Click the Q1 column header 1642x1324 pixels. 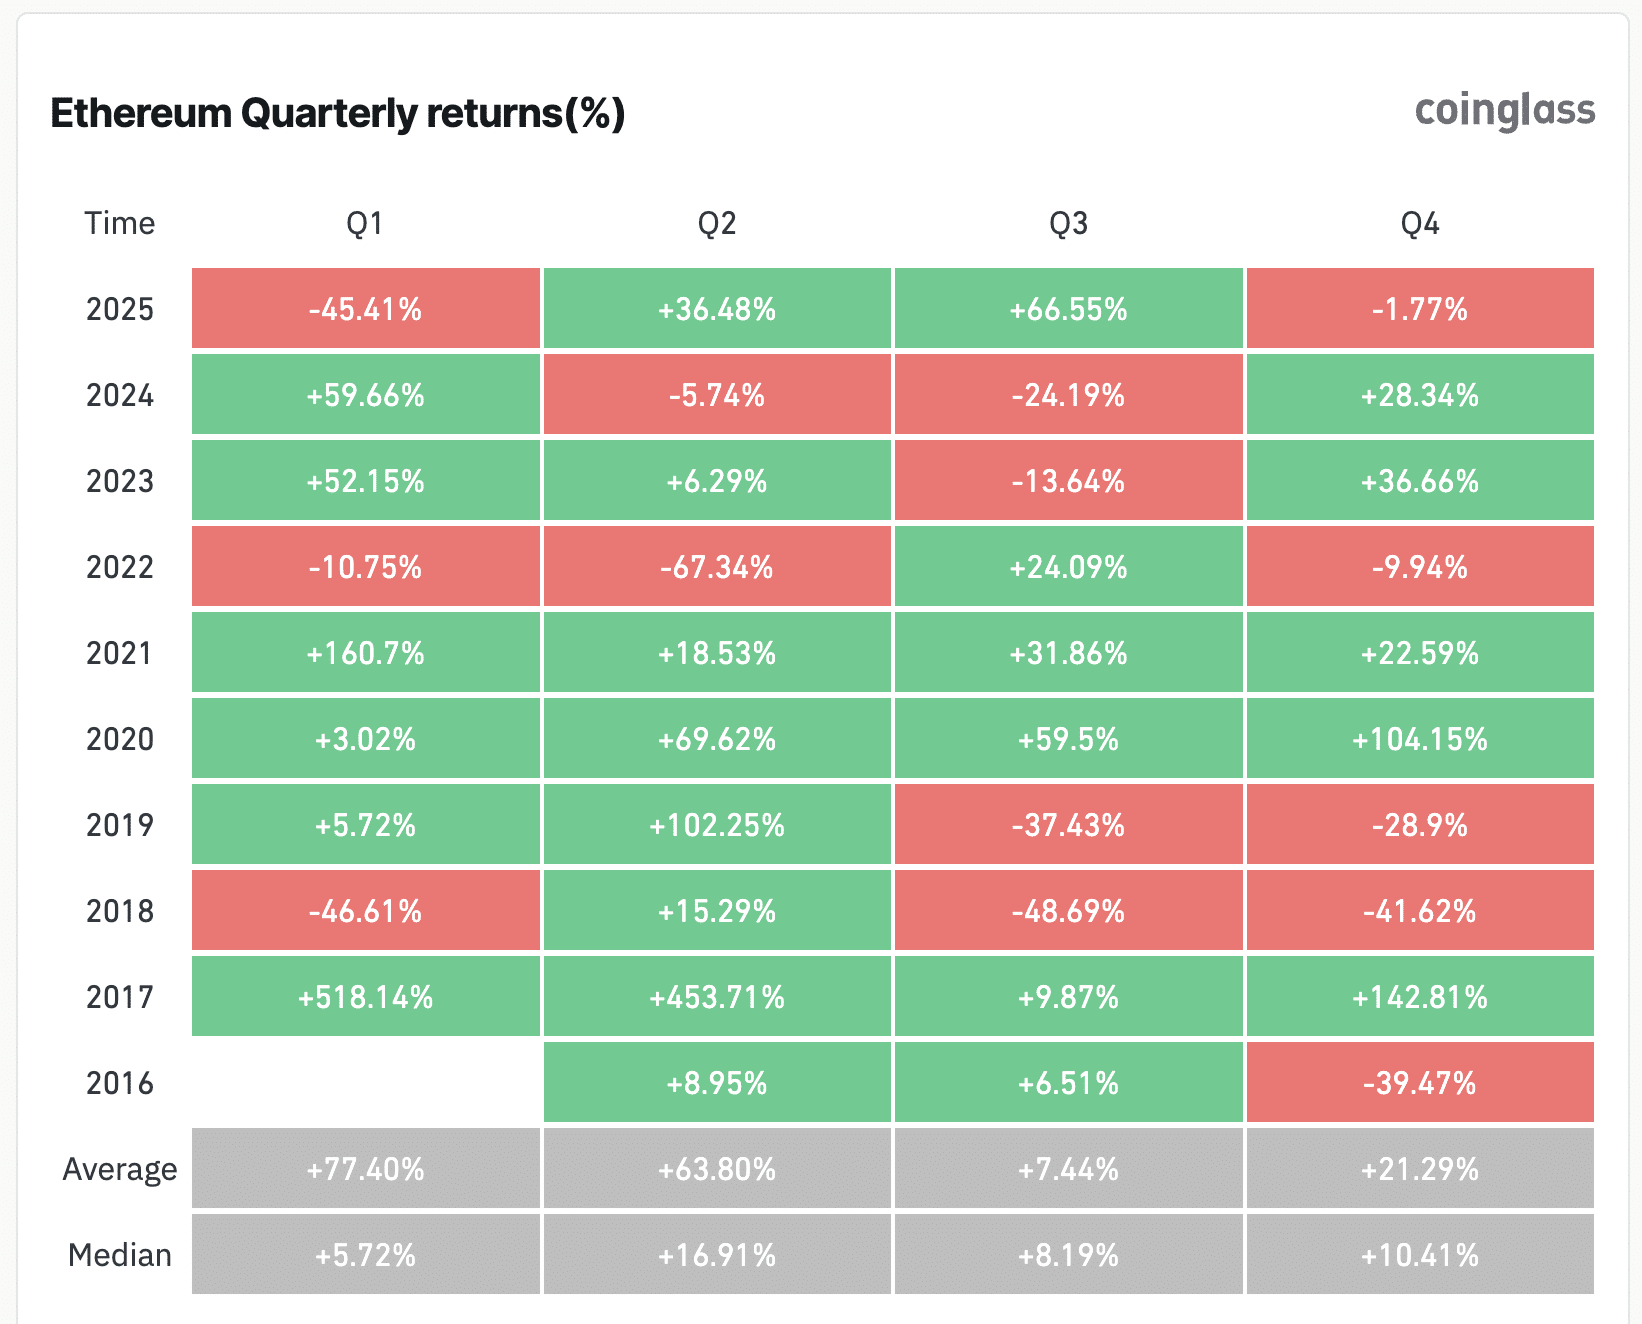click(x=365, y=223)
